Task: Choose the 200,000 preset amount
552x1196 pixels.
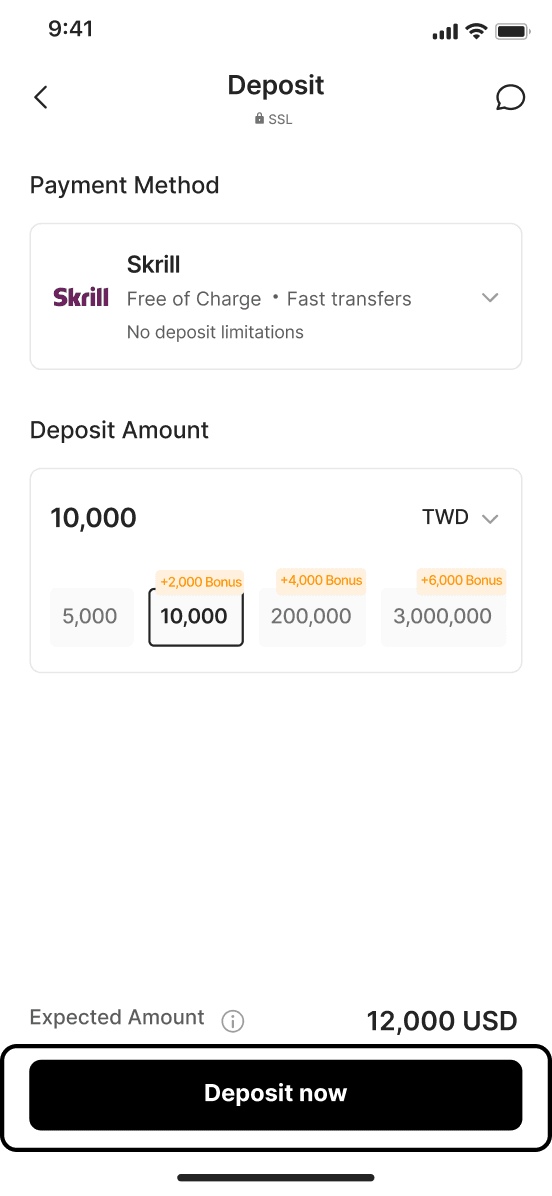Action: [312, 616]
